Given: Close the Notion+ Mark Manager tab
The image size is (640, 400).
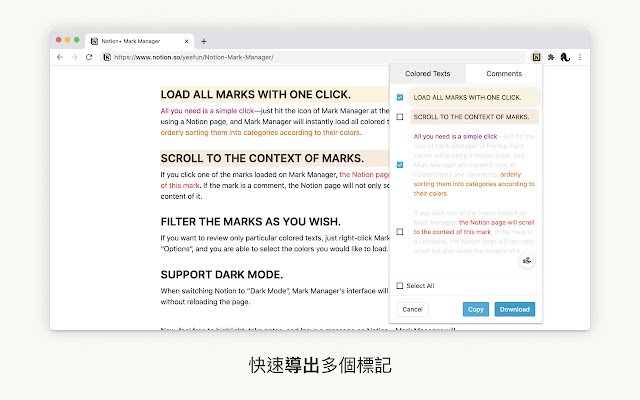Looking at the screenshot, I should click(187, 41).
